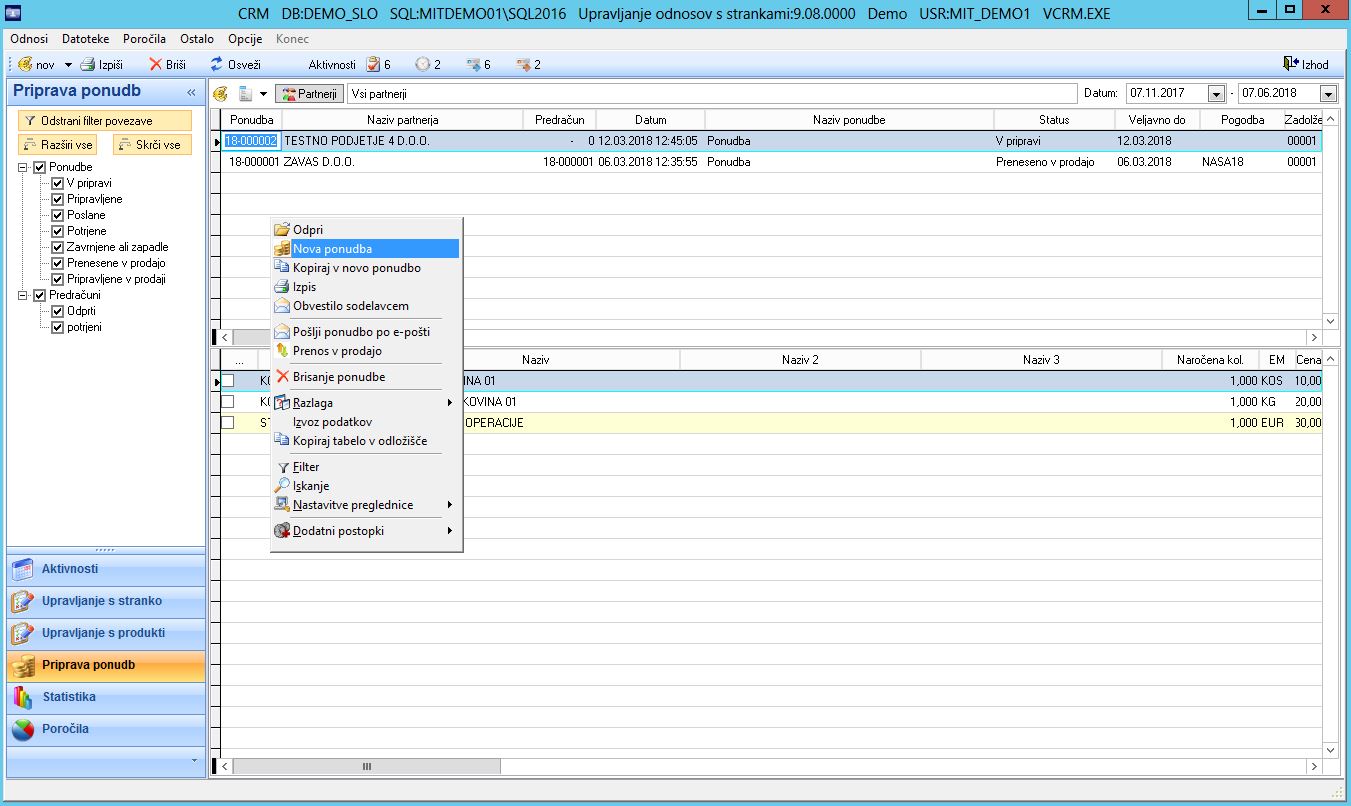Viewport: 1351px width, 806px height.
Task: Open Upravljanje s produkti section
Action: [106, 633]
